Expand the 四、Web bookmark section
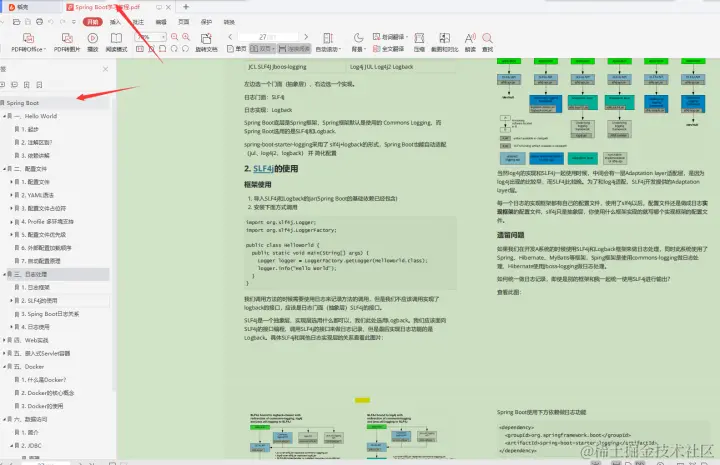The image size is (720, 465). (x=4, y=340)
